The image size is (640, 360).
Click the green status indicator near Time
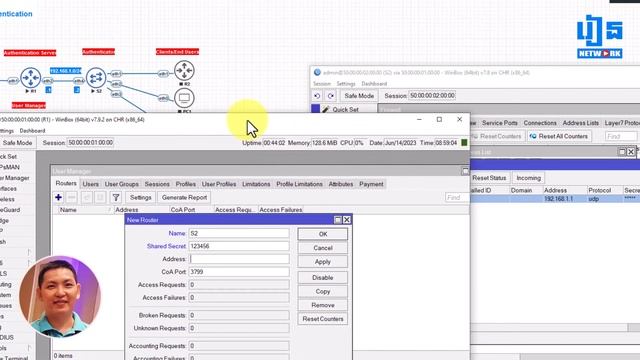(464, 143)
